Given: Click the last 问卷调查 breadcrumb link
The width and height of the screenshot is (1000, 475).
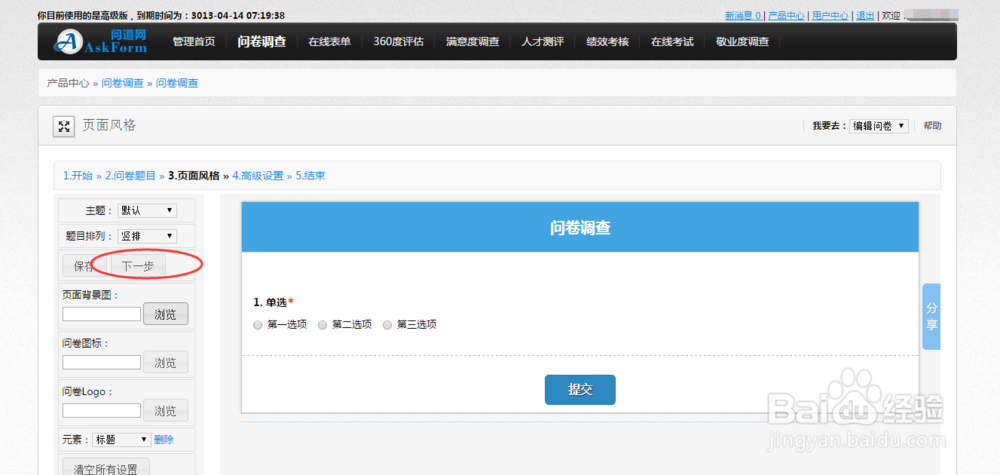Looking at the screenshot, I should pyautogui.click(x=177, y=84).
